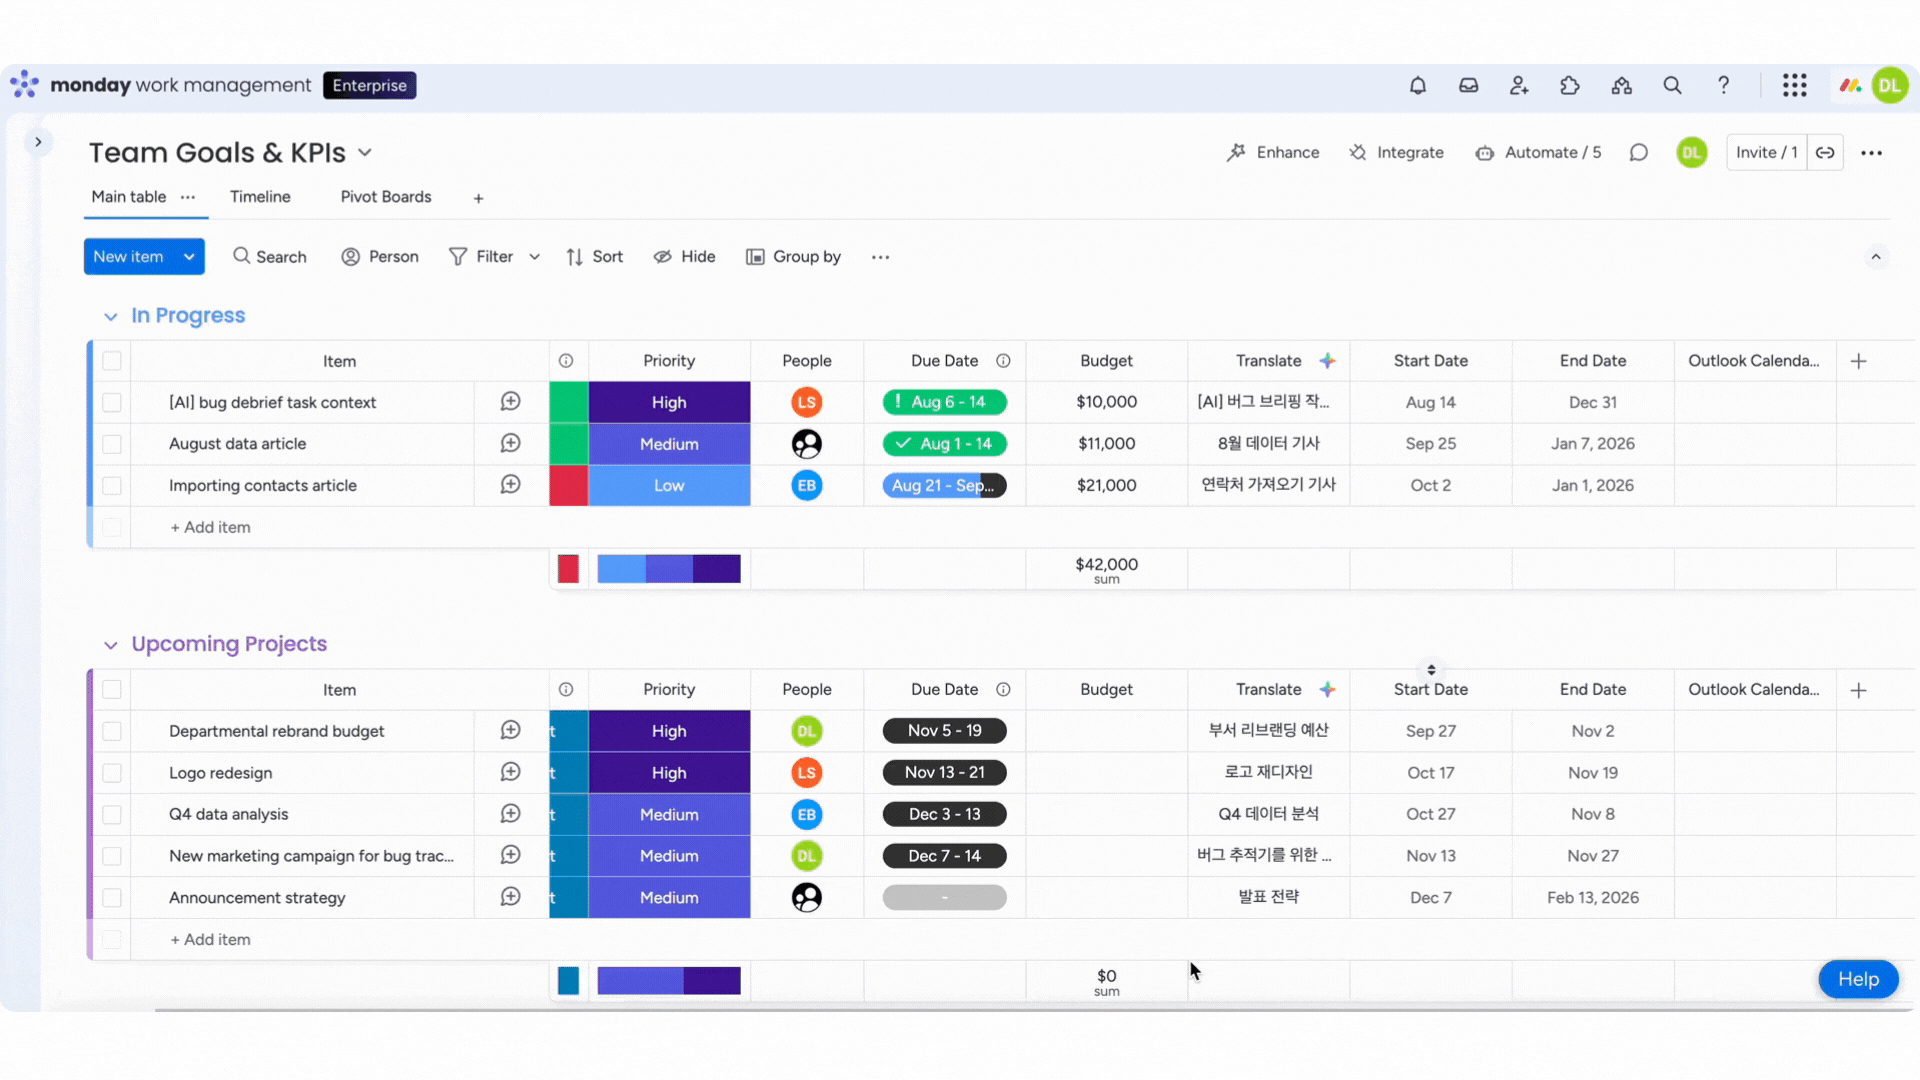This screenshot has width=1920, height=1080.
Task: Expand the Team Goals & KPIs board menu
Action: click(x=365, y=153)
